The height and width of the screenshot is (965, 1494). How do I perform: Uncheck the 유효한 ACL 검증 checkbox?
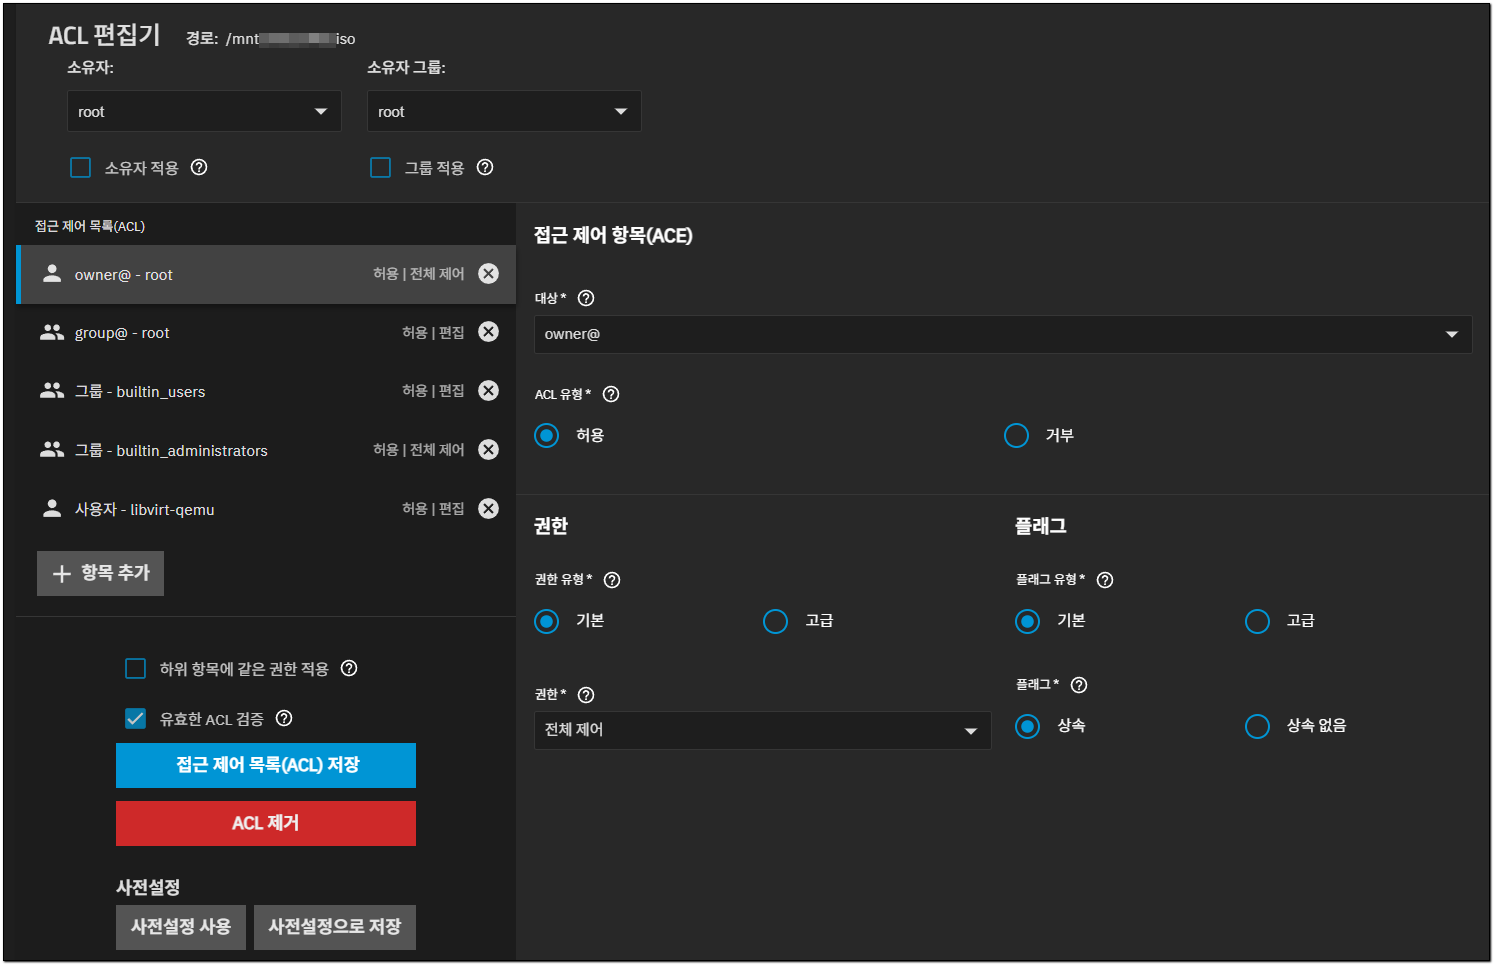(136, 719)
